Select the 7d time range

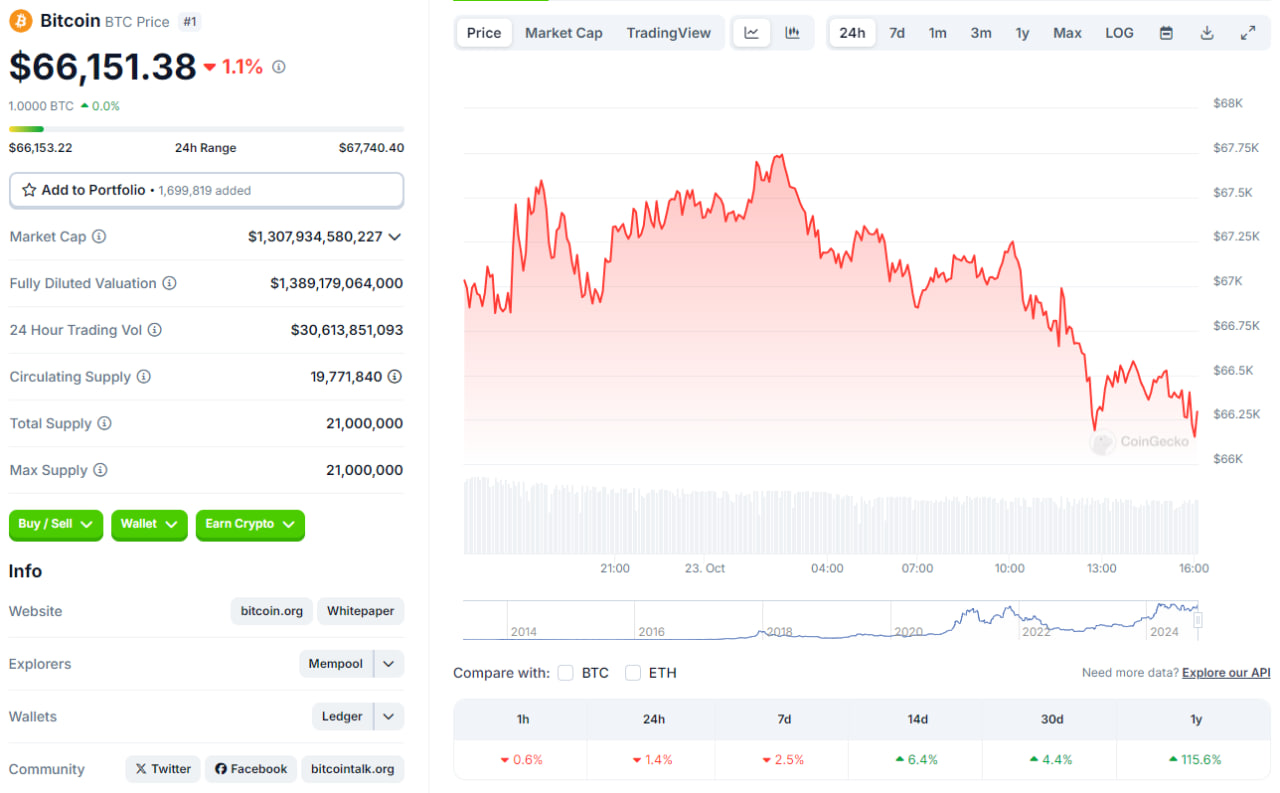[897, 33]
